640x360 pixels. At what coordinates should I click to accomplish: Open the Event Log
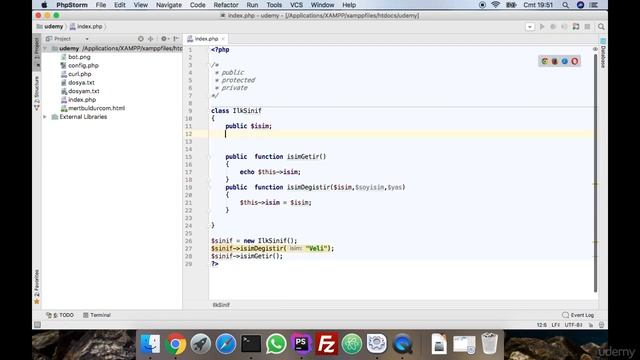pyautogui.click(x=578, y=315)
